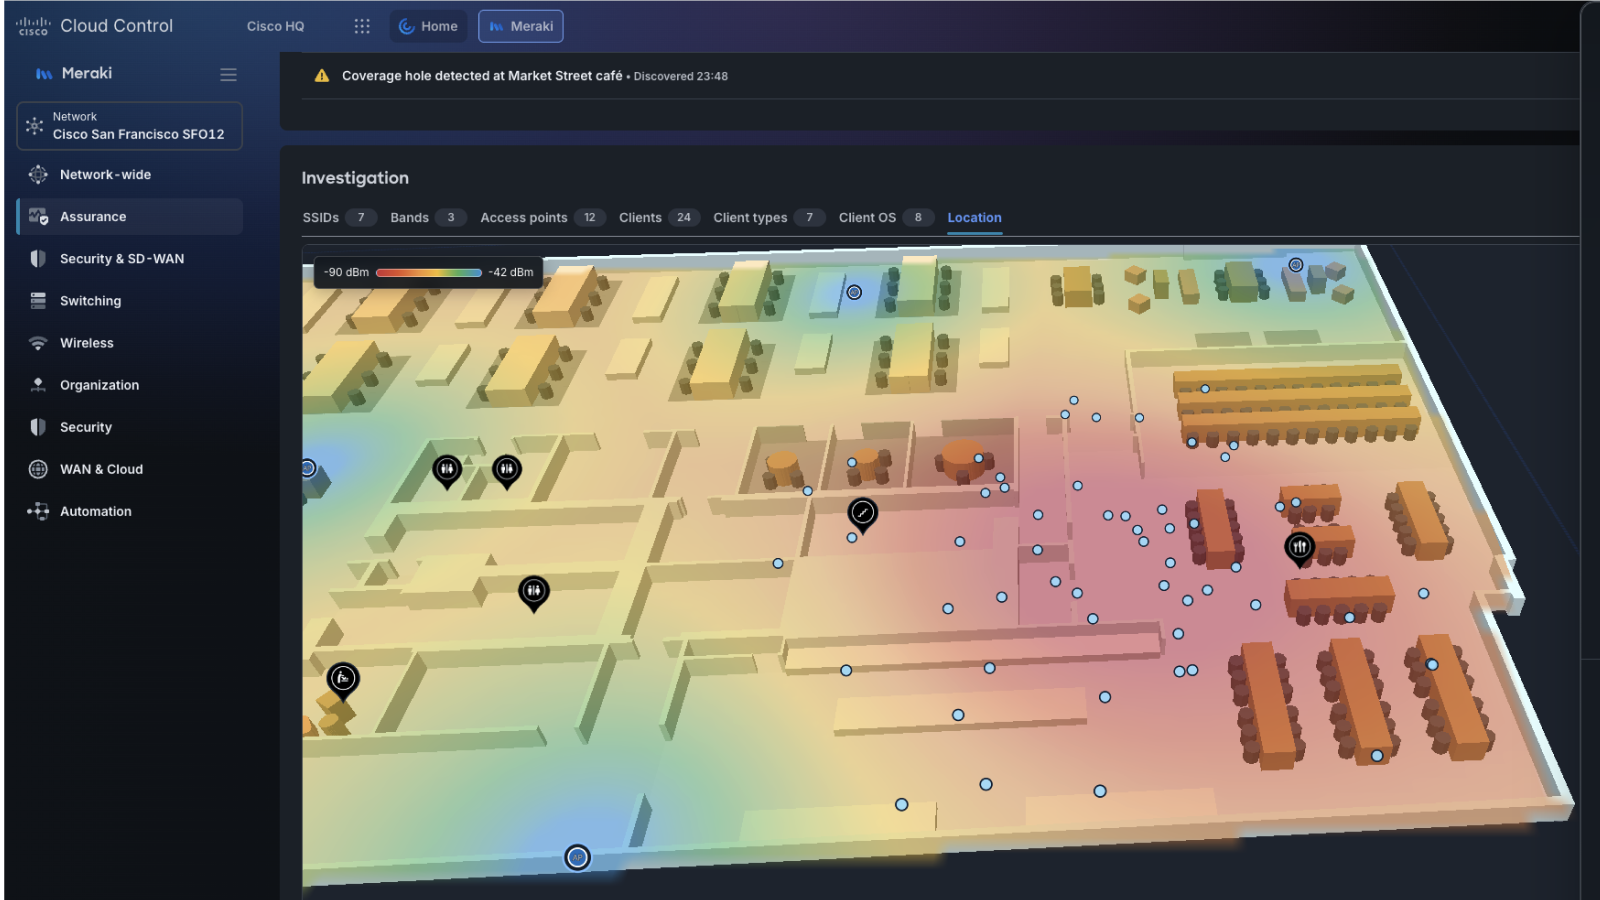
Task: Click the Switching stack icon
Action: pyautogui.click(x=38, y=301)
